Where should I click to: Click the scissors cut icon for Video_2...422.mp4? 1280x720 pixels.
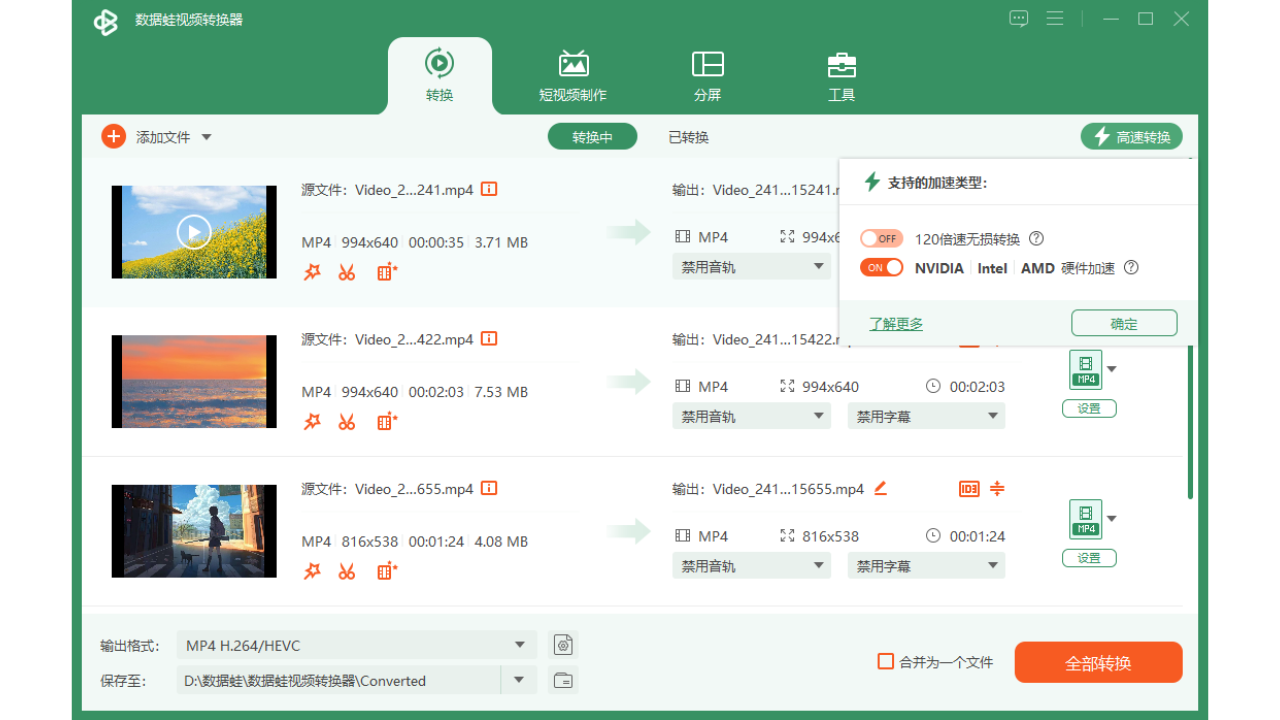tap(347, 422)
